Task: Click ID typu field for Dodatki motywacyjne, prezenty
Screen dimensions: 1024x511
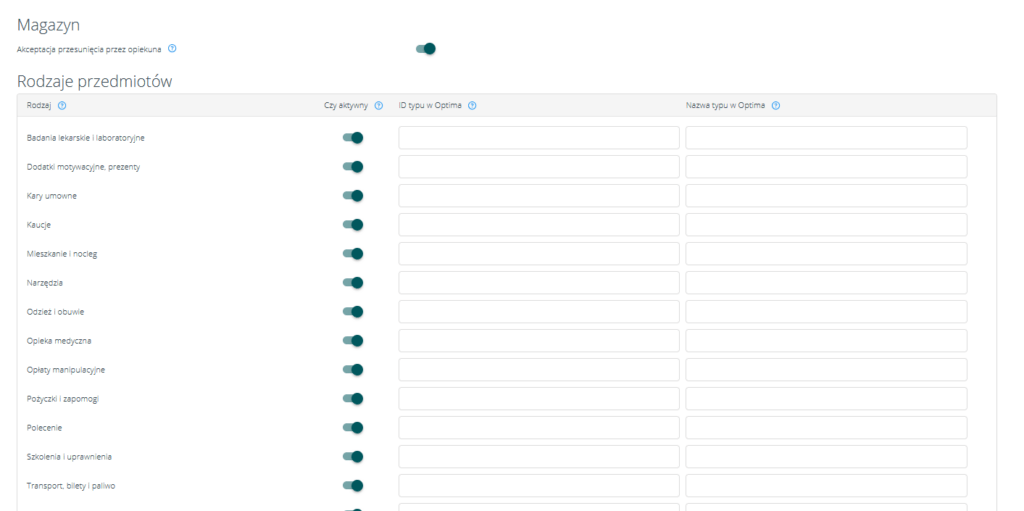Action: click(538, 167)
